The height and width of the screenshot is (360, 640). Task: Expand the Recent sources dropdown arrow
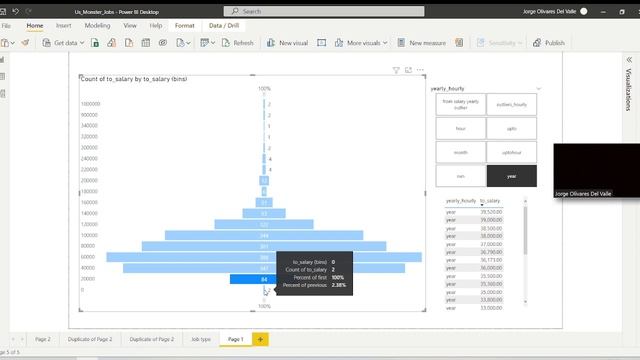coord(188,43)
